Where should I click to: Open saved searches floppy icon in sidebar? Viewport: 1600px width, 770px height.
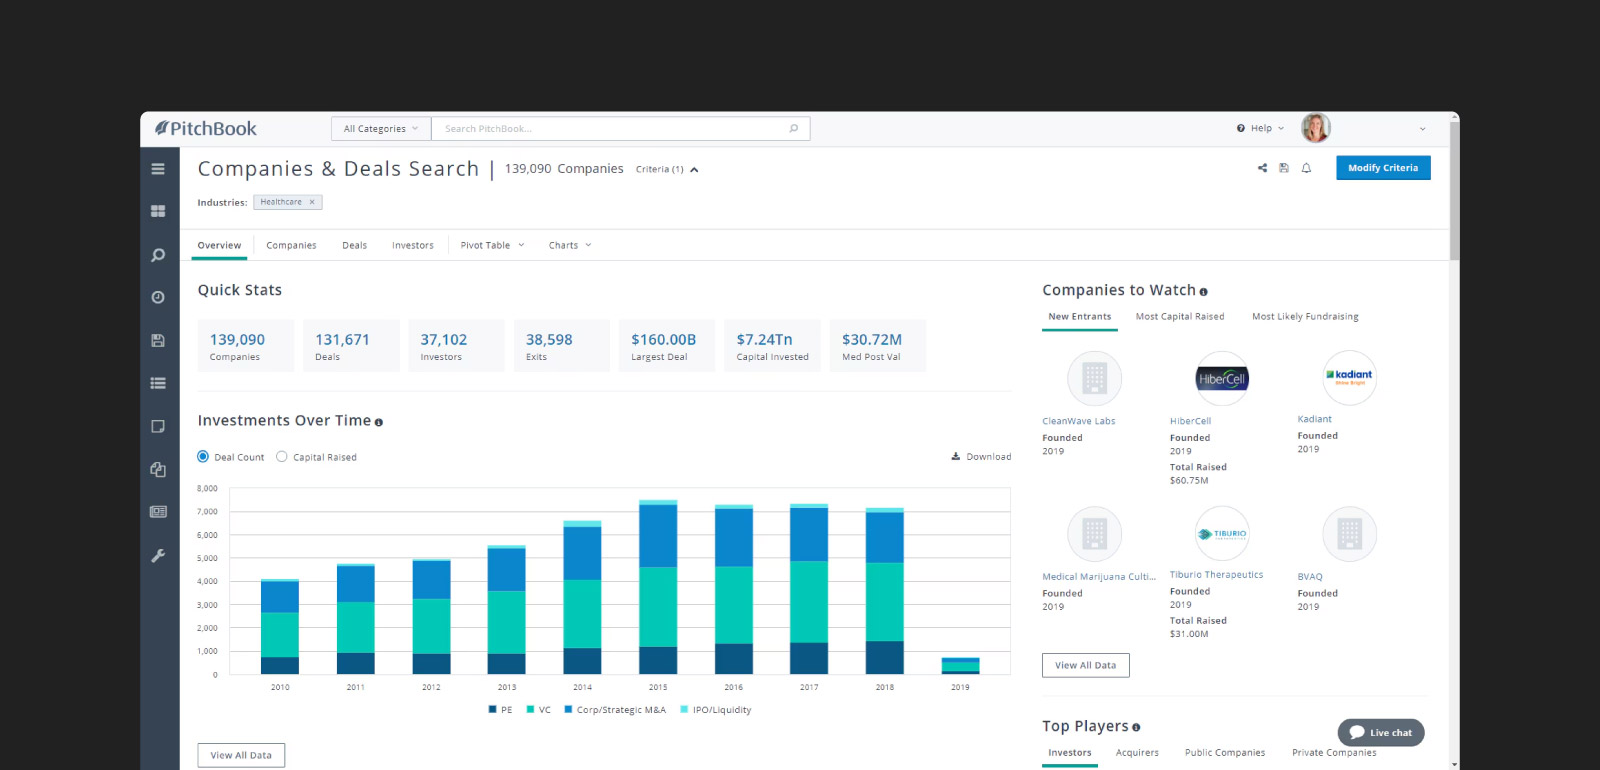tap(158, 341)
